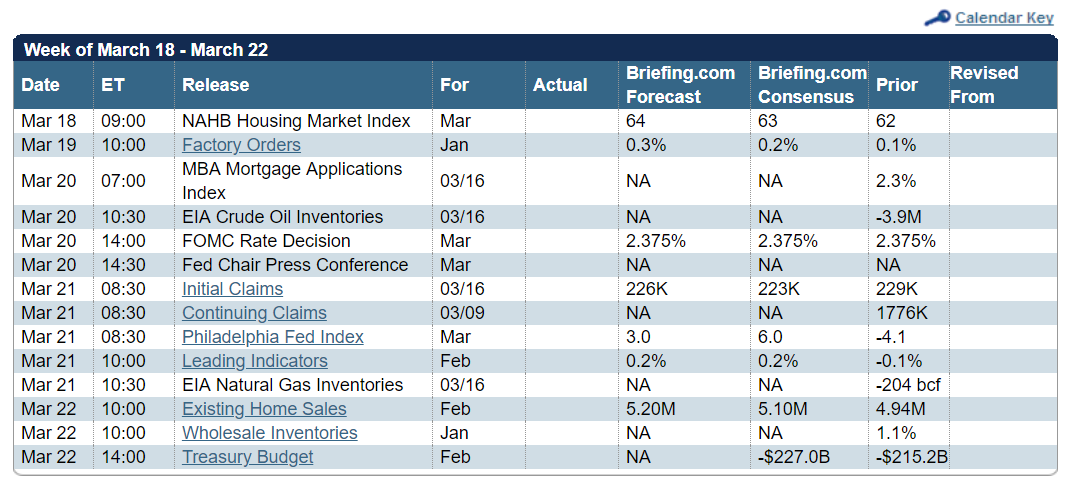Open the Calendar Key link
The width and height of the screenshot is (1074, 494).
[x=1004, y=18]
